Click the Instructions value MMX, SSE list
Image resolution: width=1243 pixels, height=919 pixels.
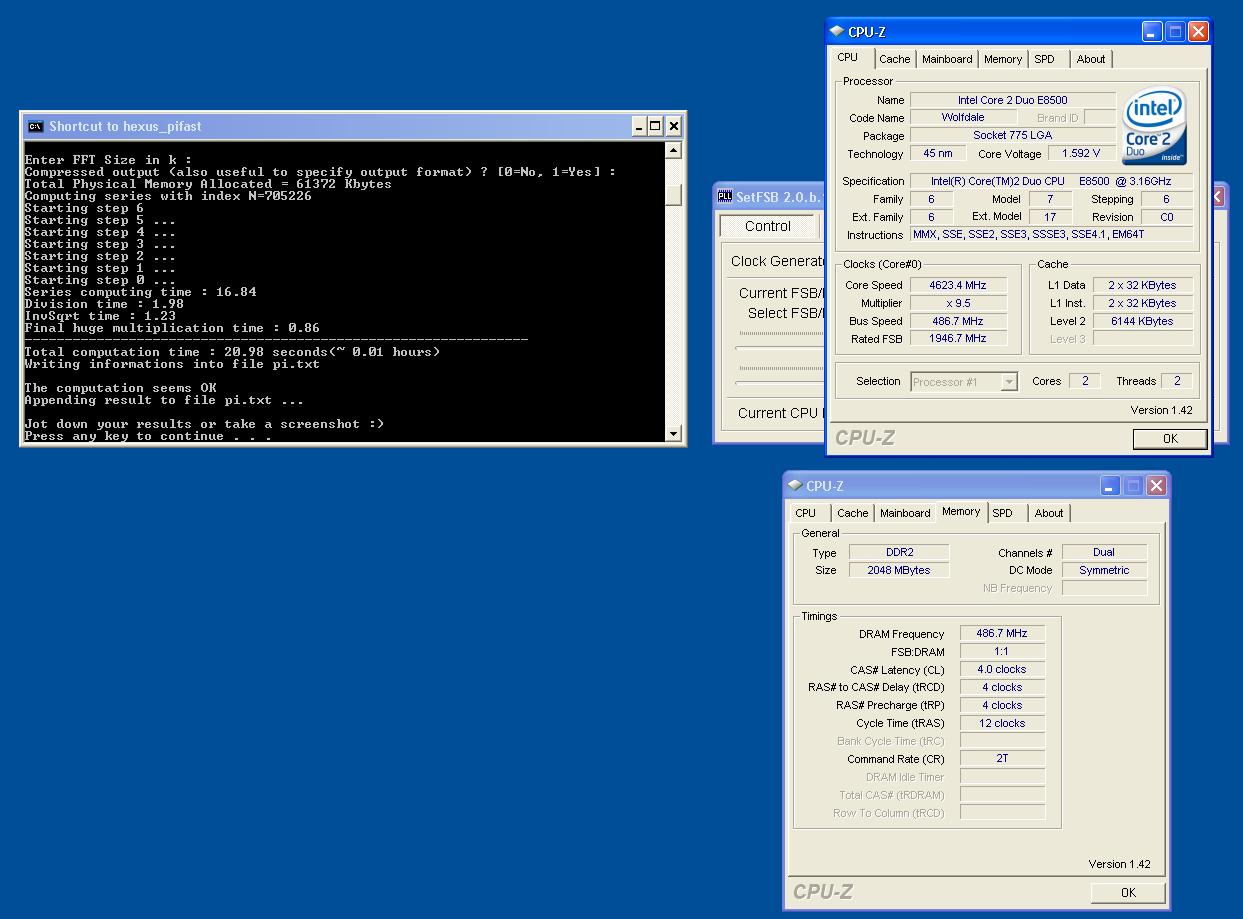coord(1050,235)
